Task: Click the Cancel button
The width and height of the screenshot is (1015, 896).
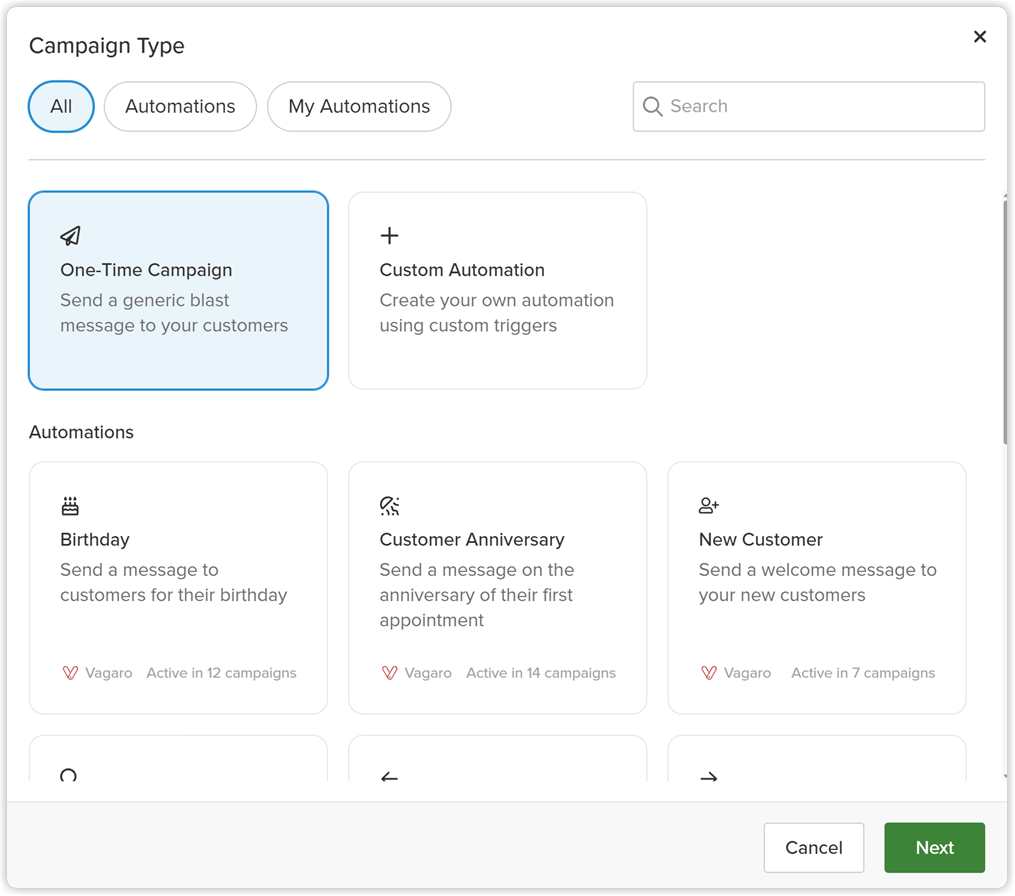Action: [x=814, y=847]
